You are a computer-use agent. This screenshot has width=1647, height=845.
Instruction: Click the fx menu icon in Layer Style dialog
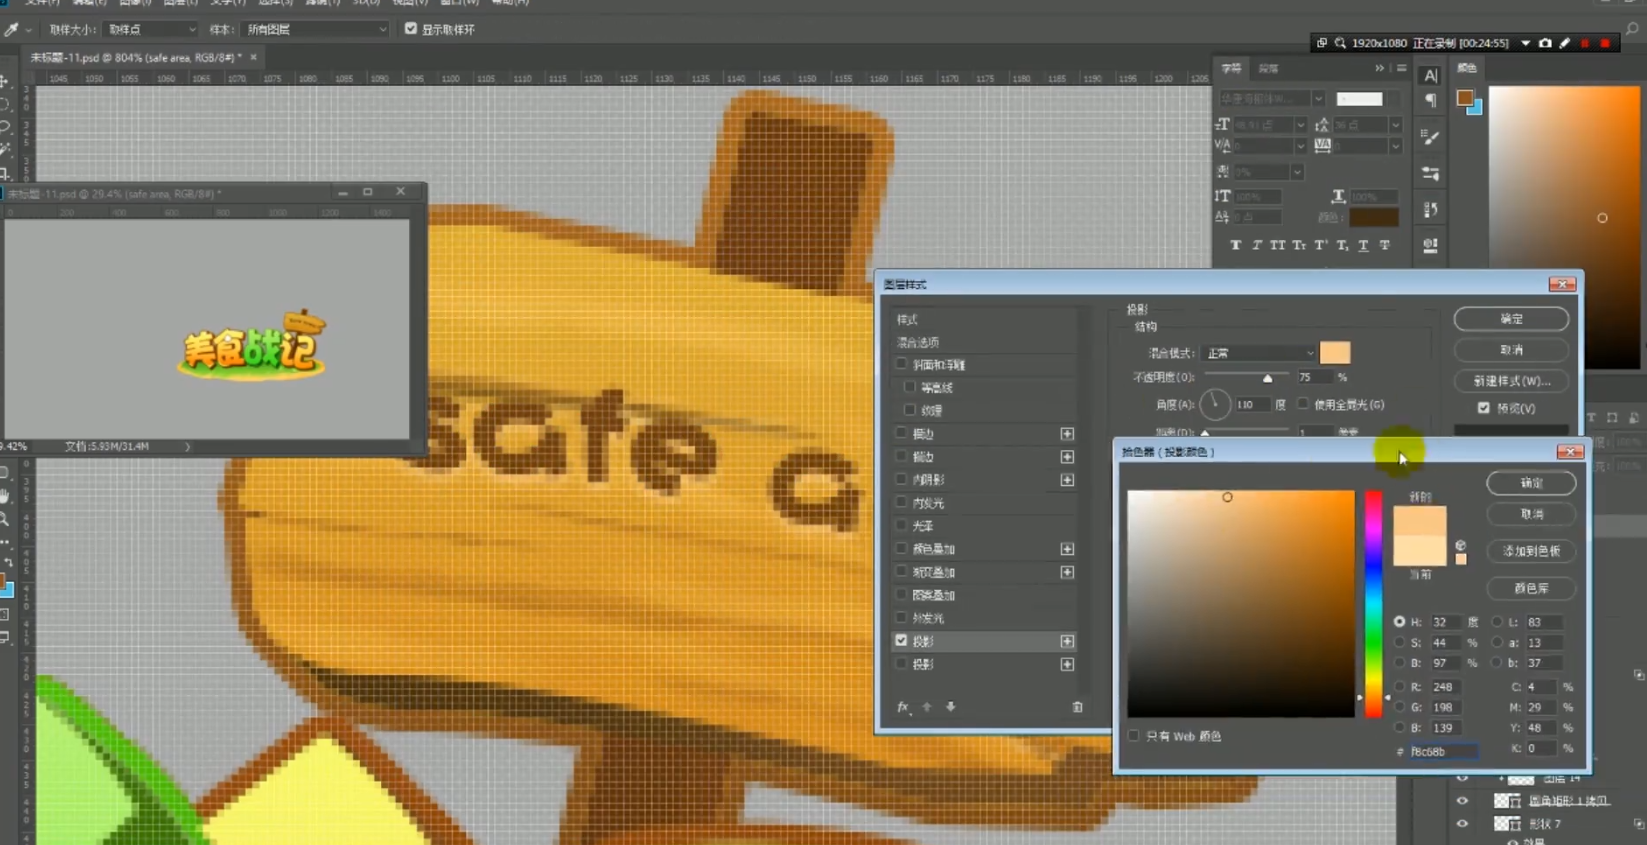tap(903, 707)
